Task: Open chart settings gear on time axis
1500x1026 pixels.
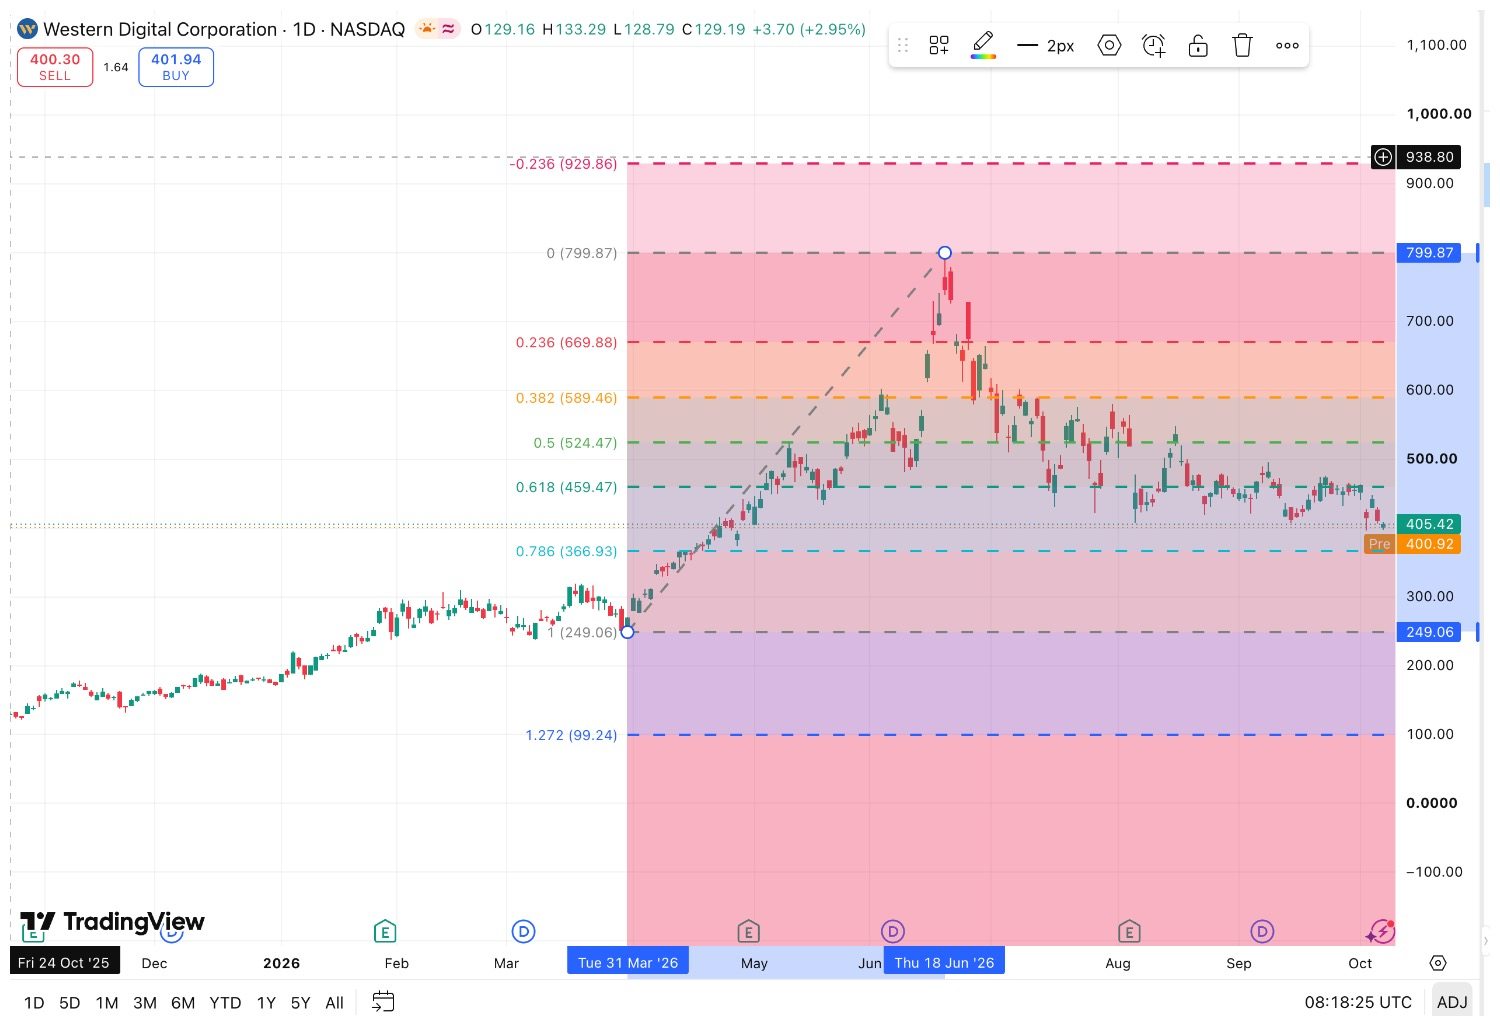Action: coord(1438,963)
